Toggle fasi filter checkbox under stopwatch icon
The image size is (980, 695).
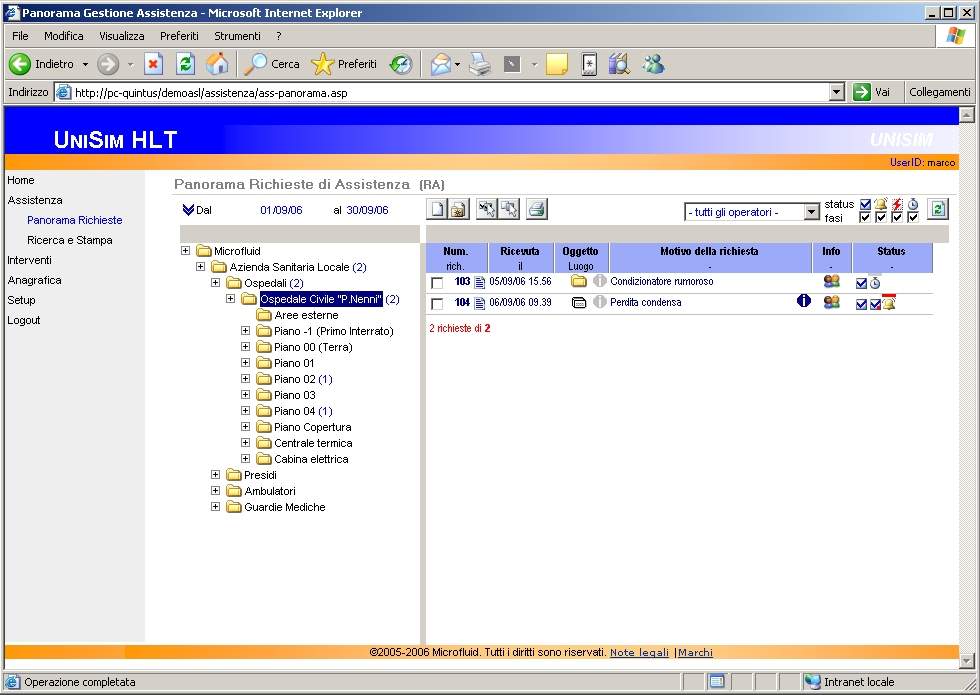tap(912, 218)
